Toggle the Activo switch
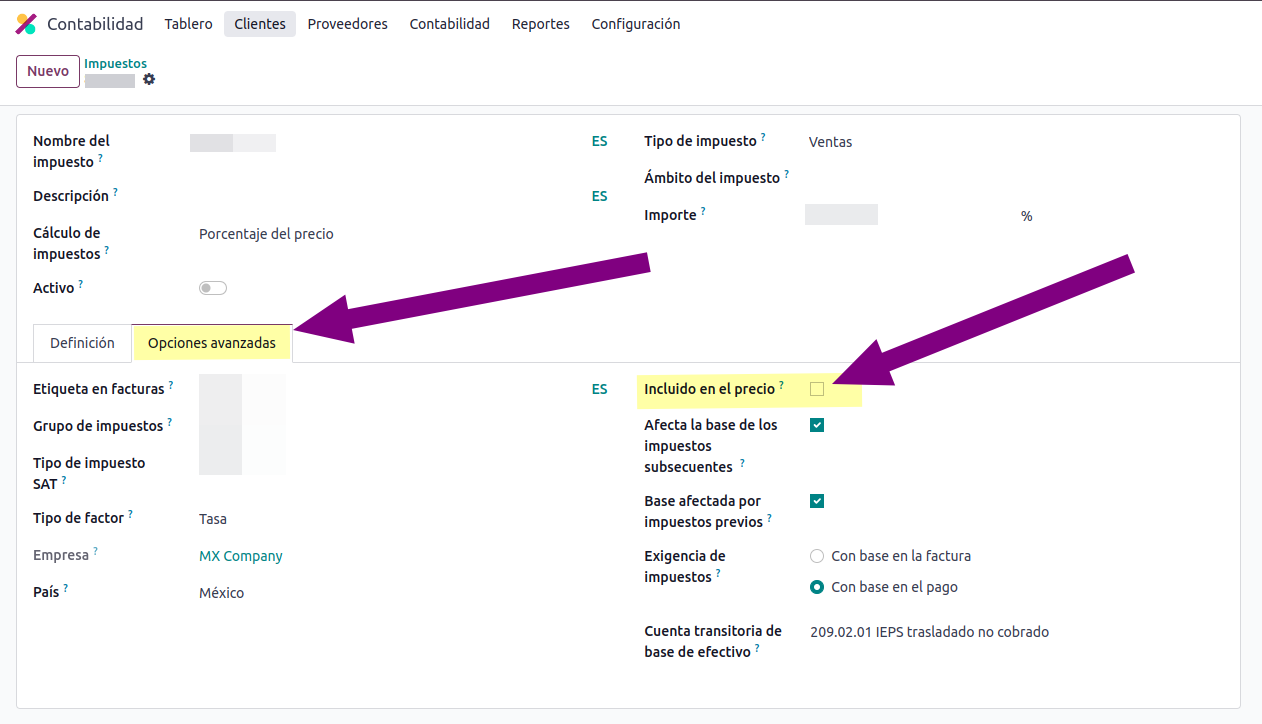The image size is (1262, 724). 213,288
